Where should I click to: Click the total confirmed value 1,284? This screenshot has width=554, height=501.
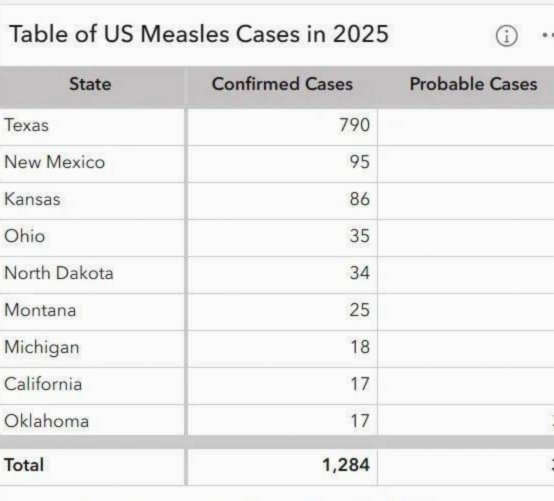click(346, 465)
